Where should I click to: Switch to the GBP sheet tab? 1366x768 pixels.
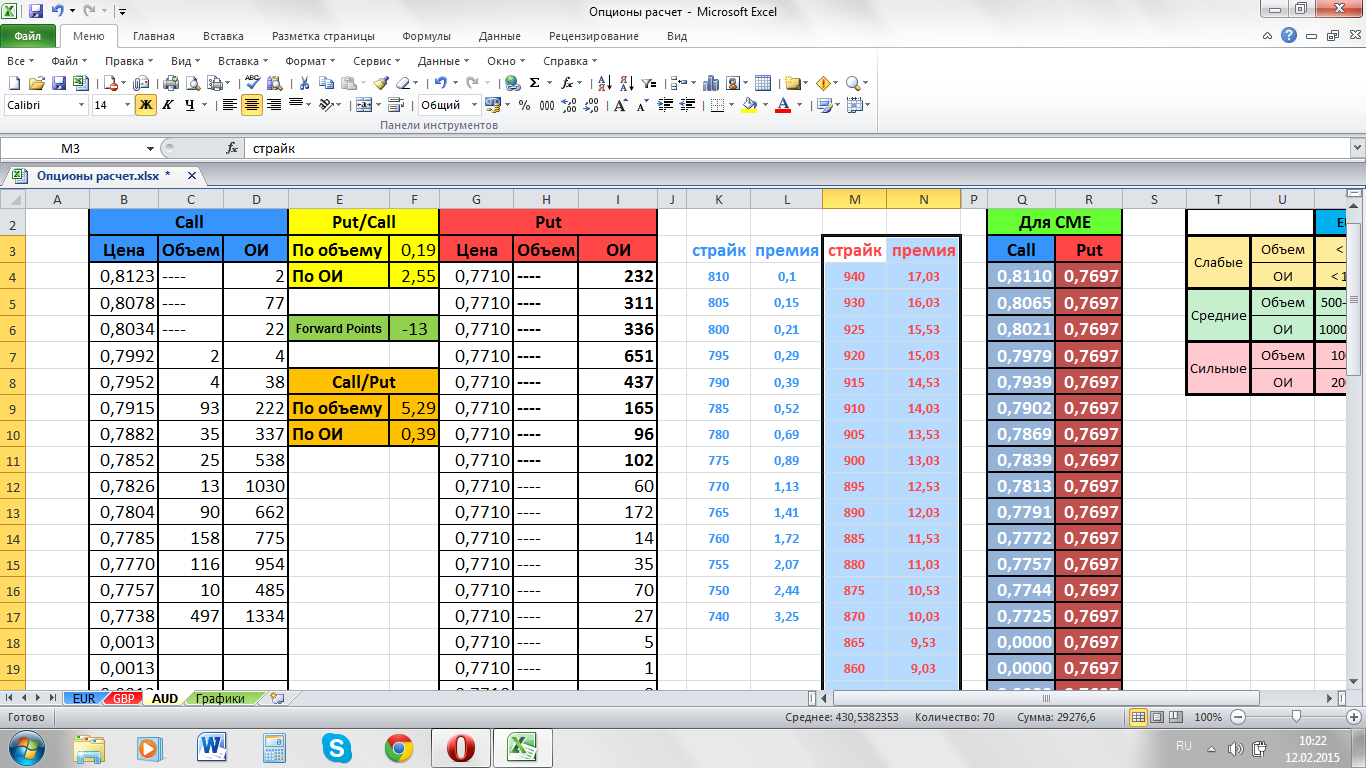pyautogui.click(x=125, y=699)
